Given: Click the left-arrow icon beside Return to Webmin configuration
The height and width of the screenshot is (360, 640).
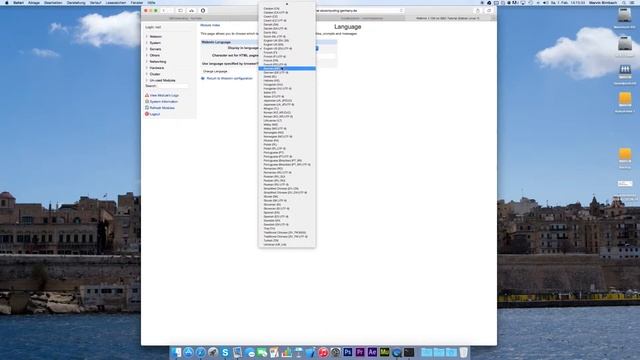Looking at the screenshot, I should [x=203, y=78].
